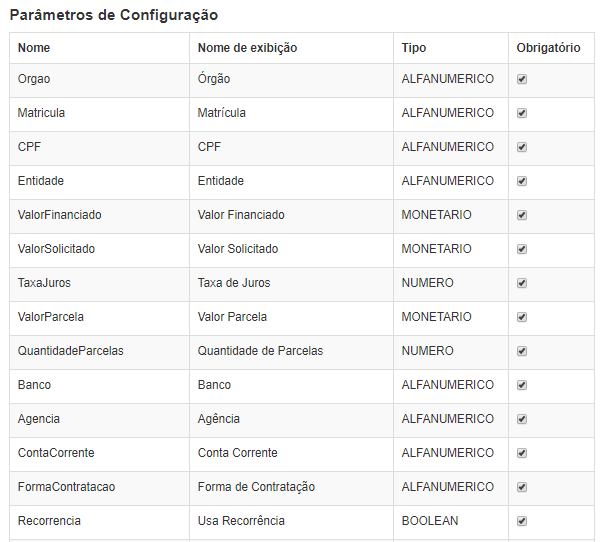
Task: Click the Parâmetros de Configuração heading
Action: (x=114, y=15)
